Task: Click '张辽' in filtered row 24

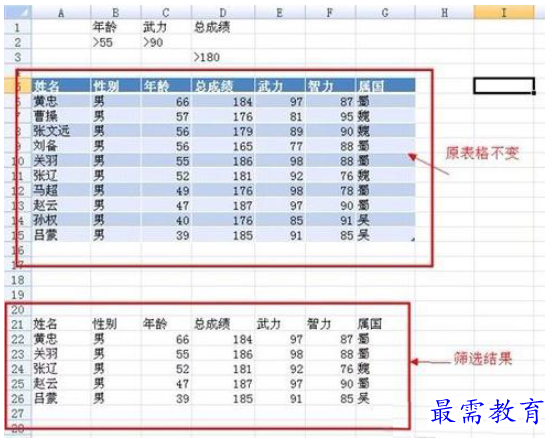Action: [x=61, y=369]
